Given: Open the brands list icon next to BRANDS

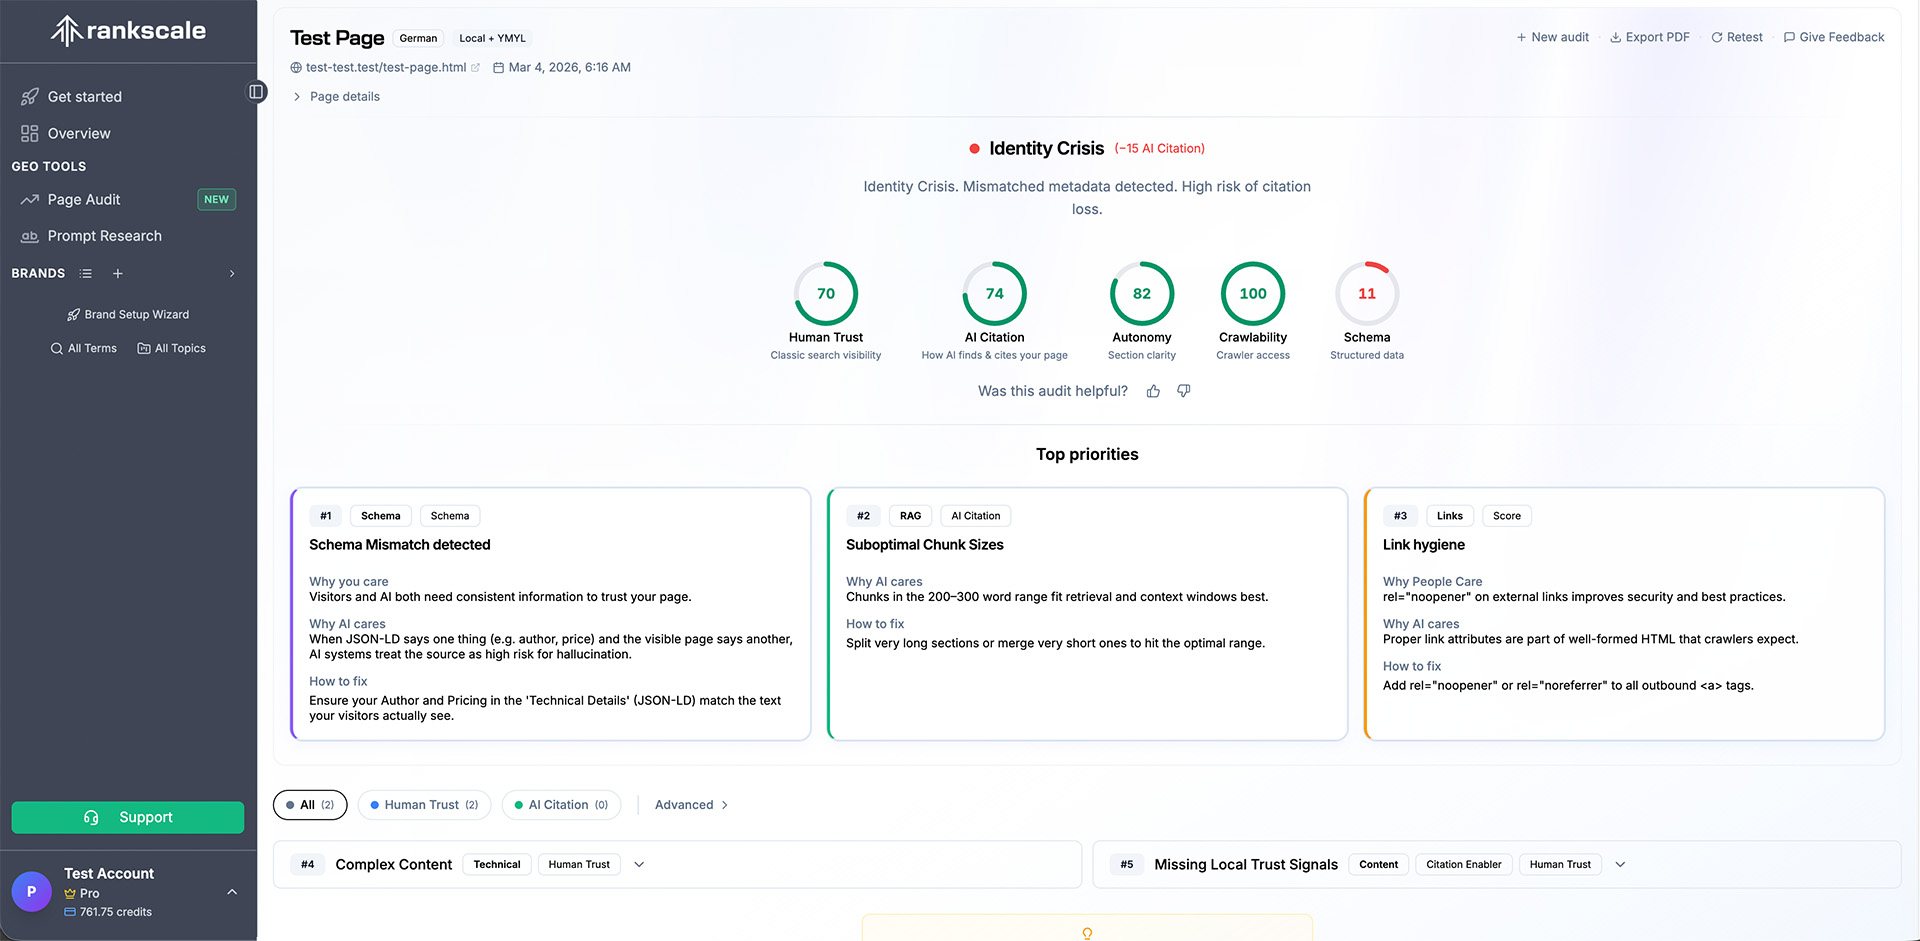Looking at the screenshot, I should point(85,273).
